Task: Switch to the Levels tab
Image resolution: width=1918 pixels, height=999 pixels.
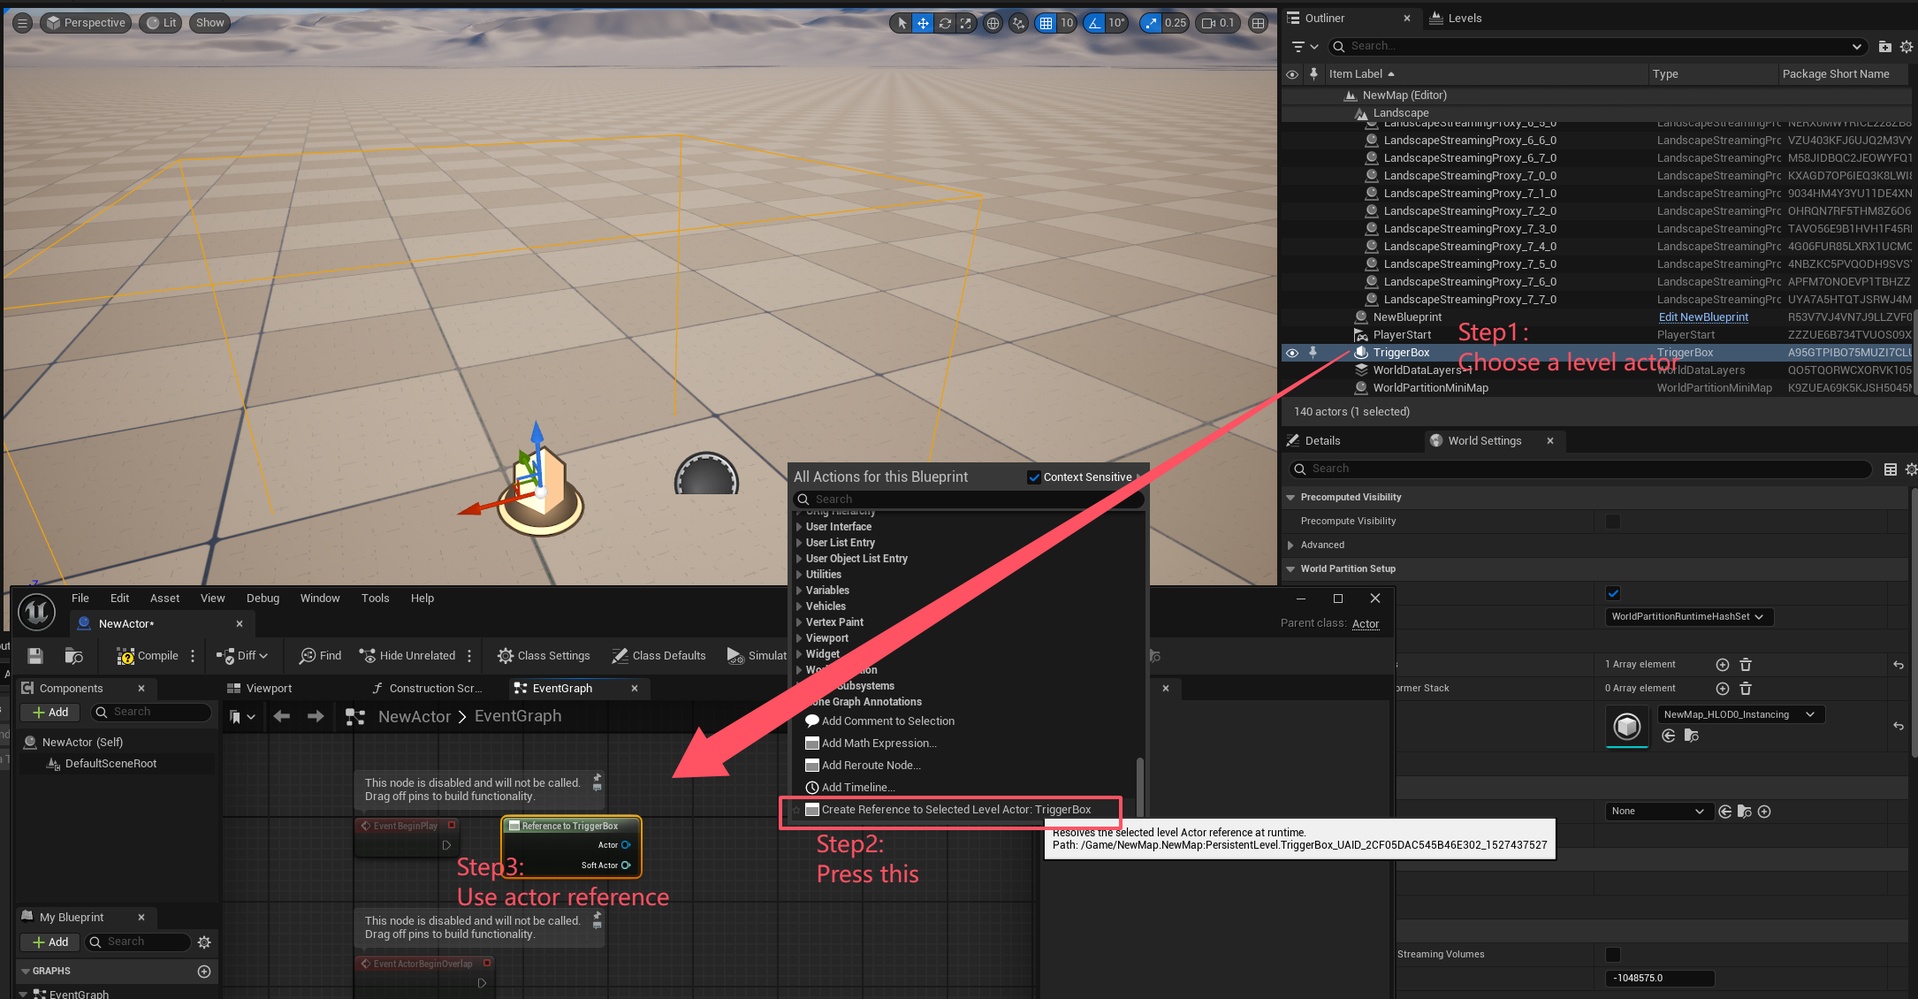Action: tap(1456, 18)
